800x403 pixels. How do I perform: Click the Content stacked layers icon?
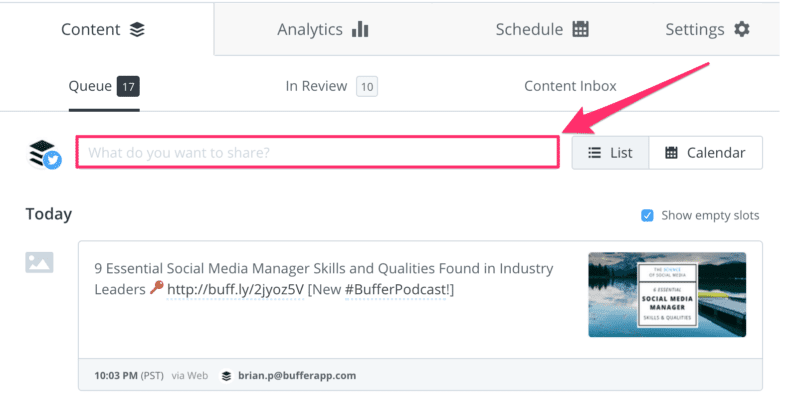point(137,30)
